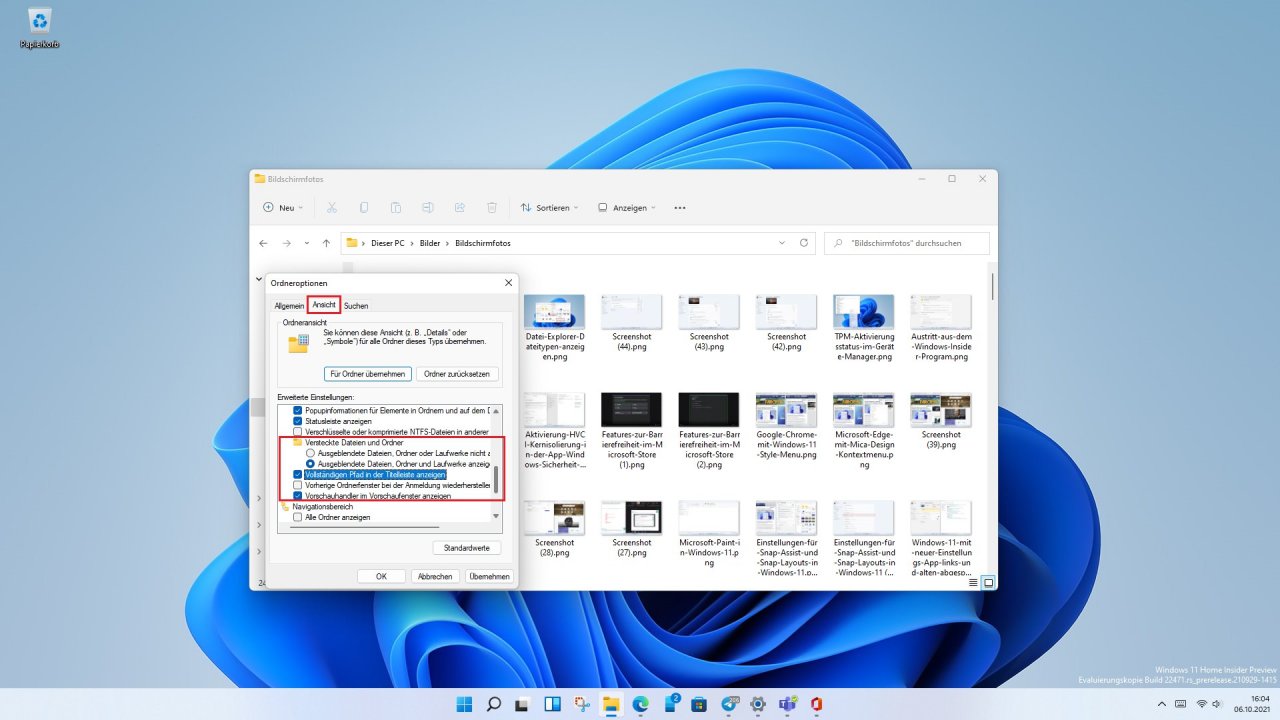Click the Paste icon in Explorer toolbar
Image resolution: width=1280 pixels, height=720 pixels.
396,208
